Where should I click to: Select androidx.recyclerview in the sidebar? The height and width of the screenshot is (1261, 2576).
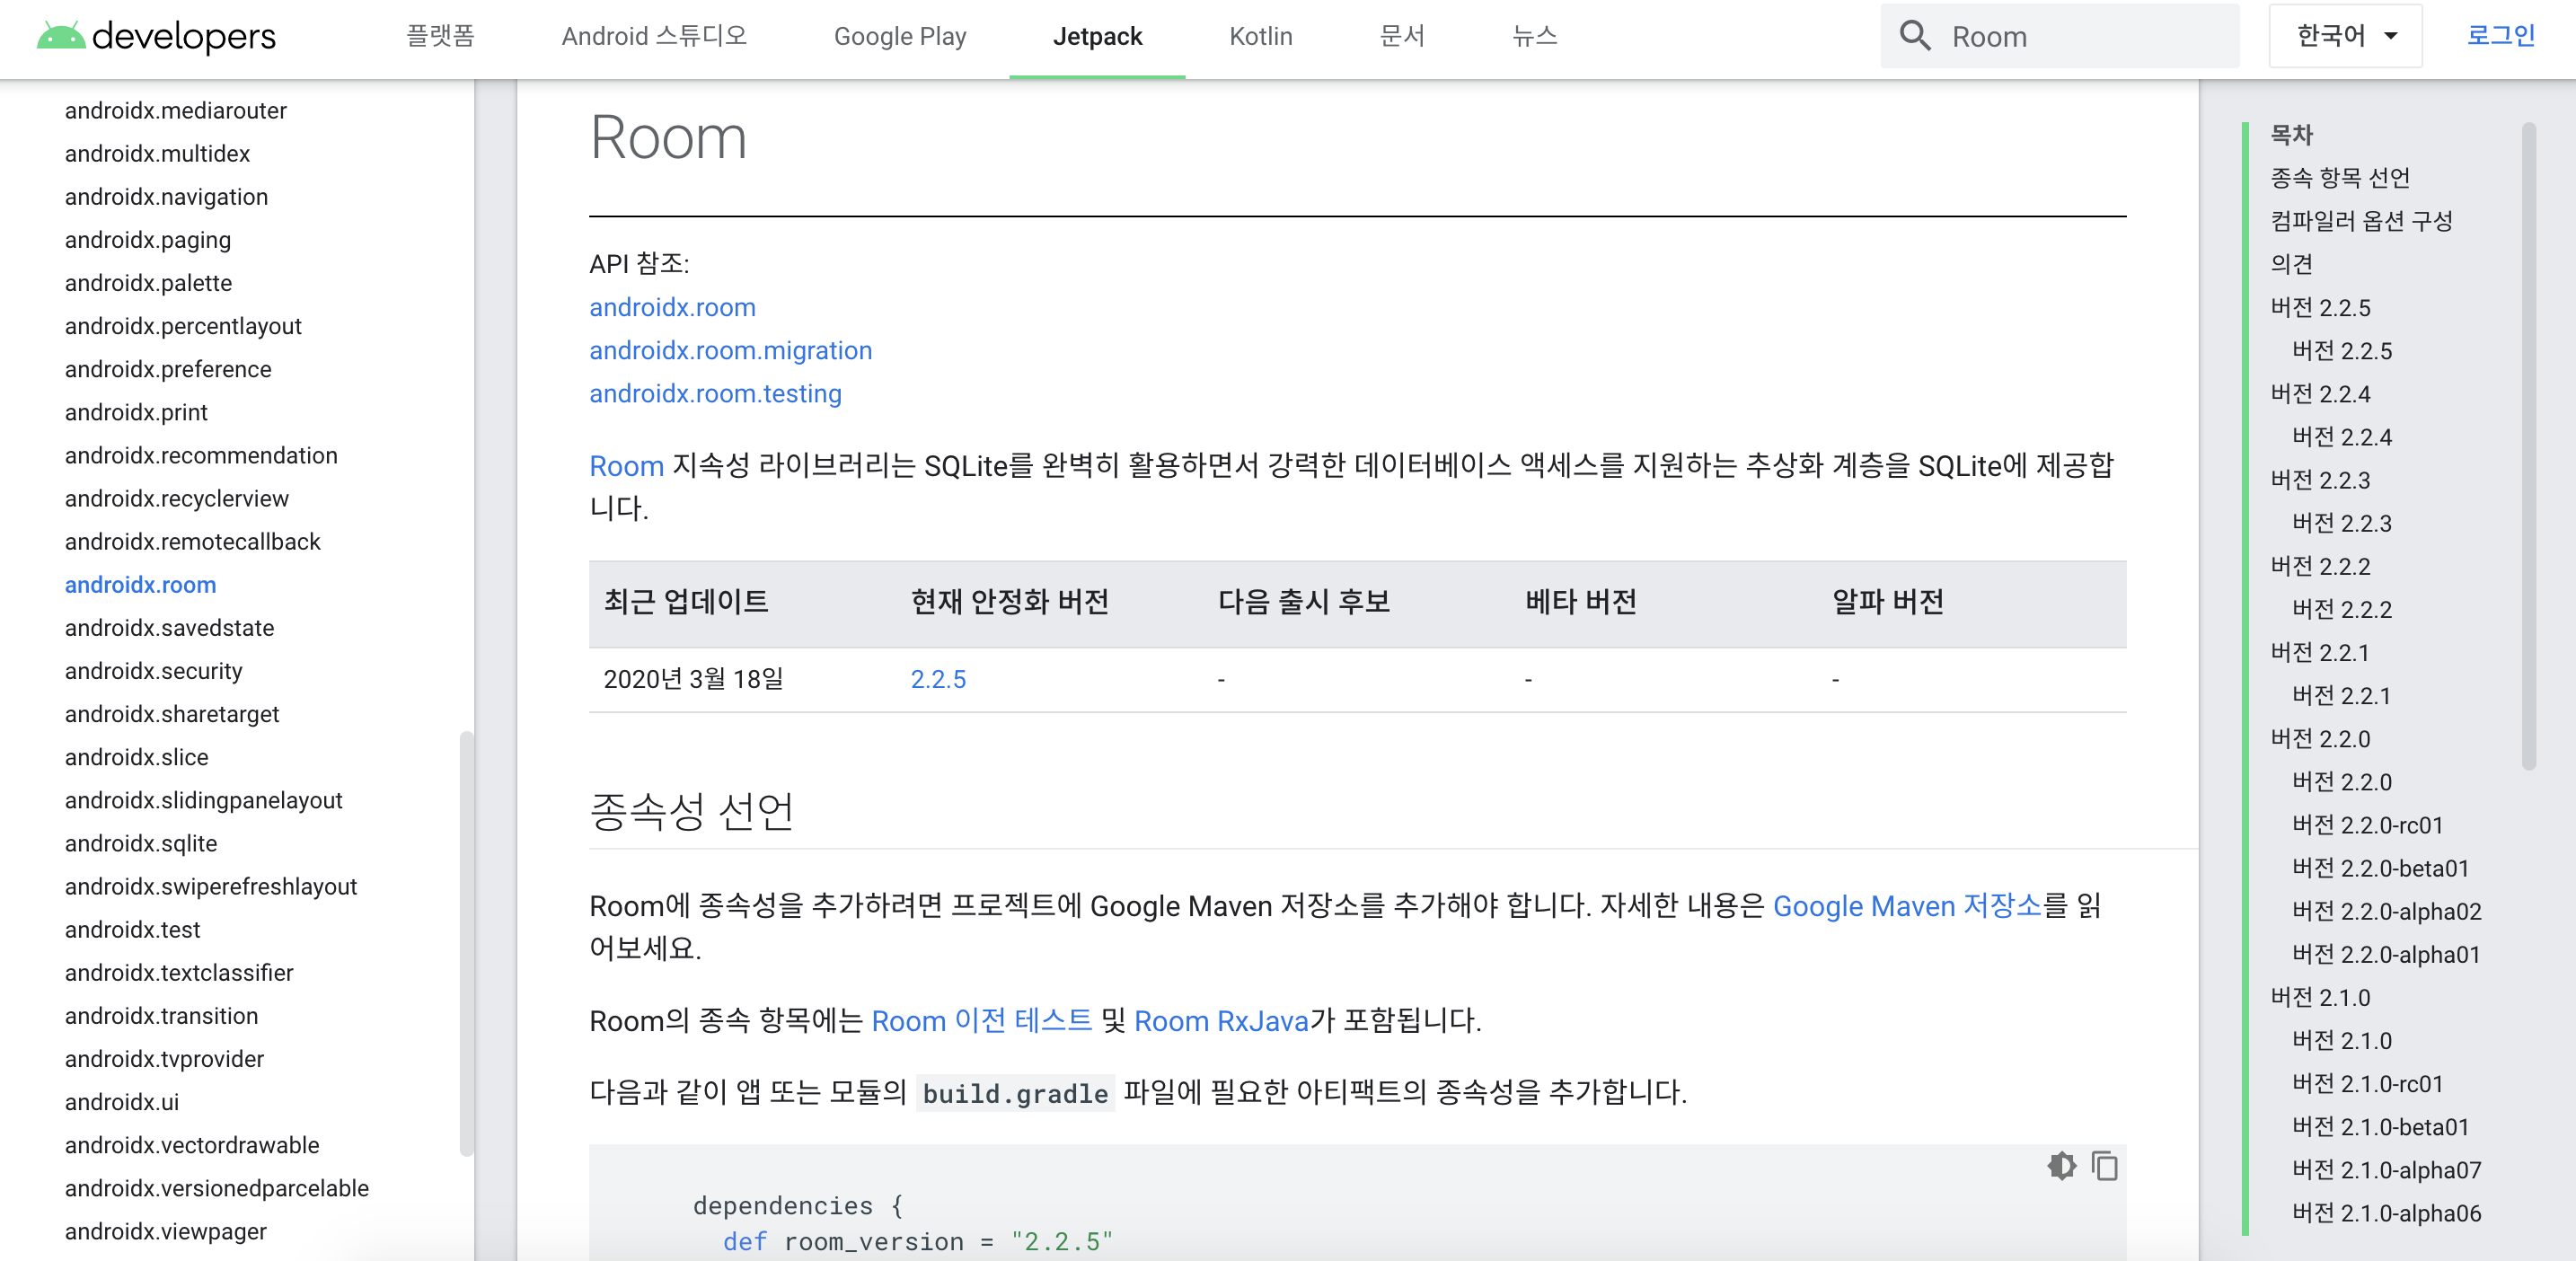pyautogui.click(x=176, y=498)
